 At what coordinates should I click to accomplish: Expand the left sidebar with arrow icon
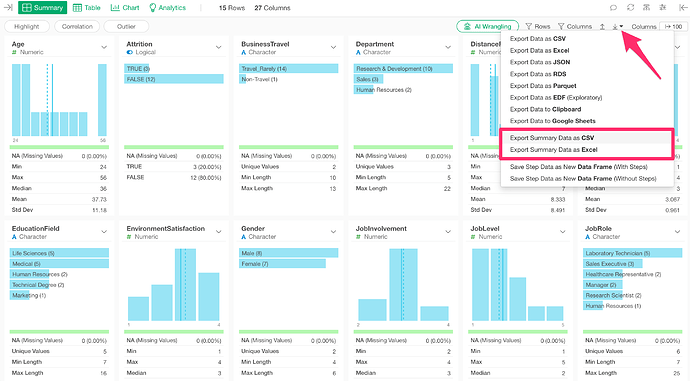pos(8,7)
